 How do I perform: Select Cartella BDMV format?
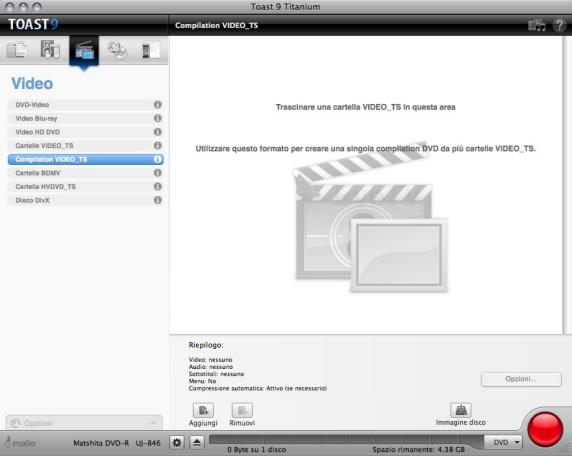(85, 173)
